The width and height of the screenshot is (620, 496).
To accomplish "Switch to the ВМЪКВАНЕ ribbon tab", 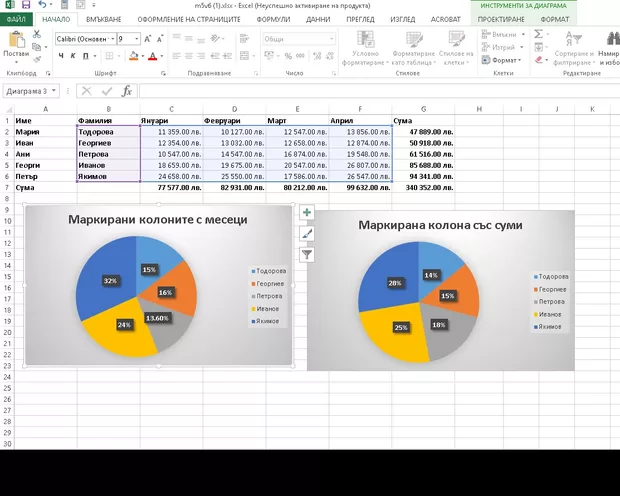I will [103, 19].
